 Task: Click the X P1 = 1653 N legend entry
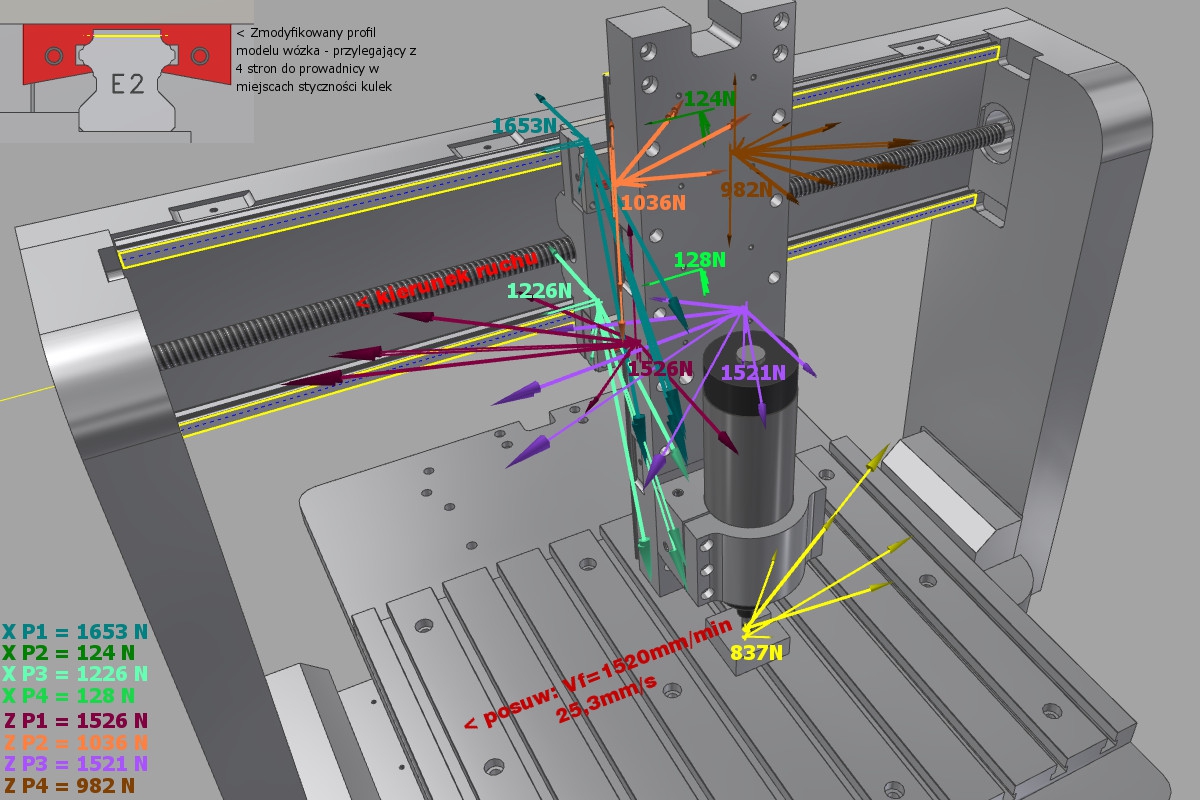pyautogui.click(x=74, y=632)
